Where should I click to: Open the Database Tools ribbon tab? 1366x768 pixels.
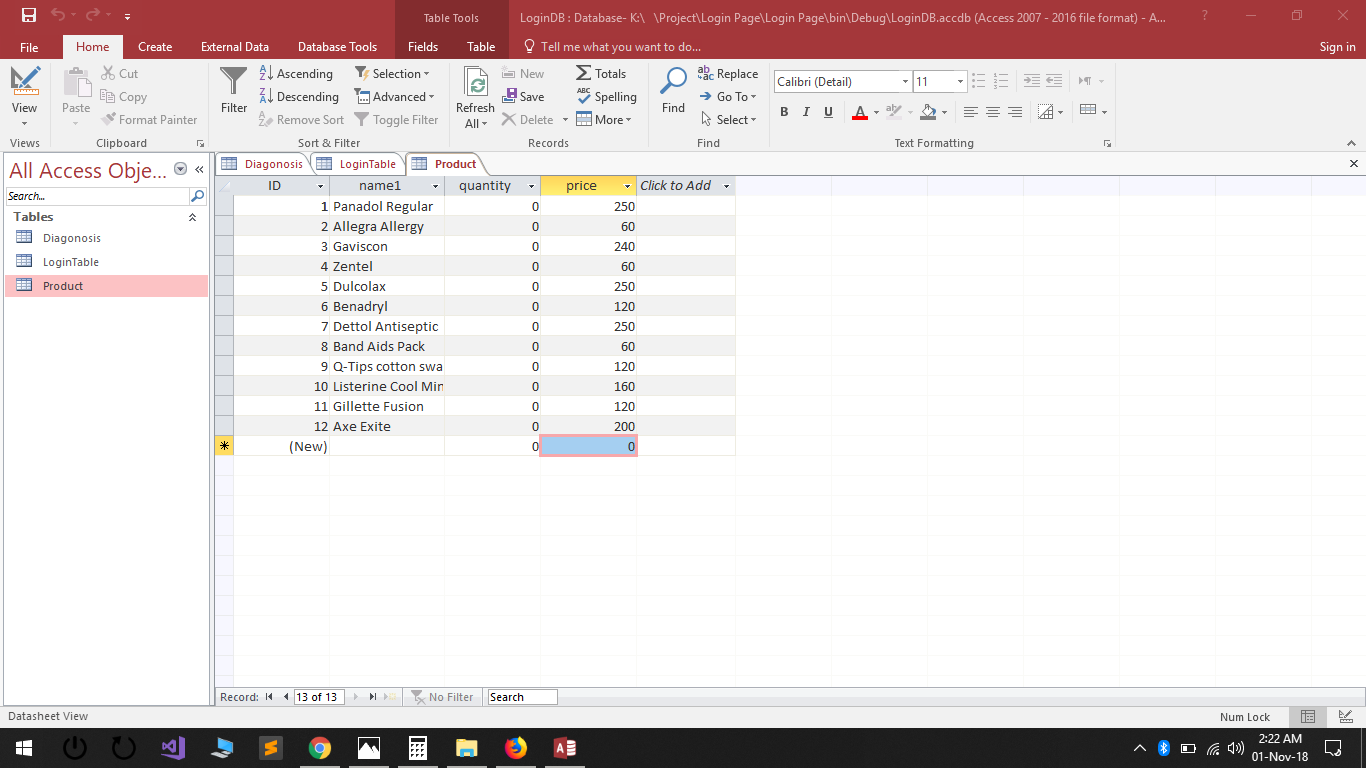(338, 47)
